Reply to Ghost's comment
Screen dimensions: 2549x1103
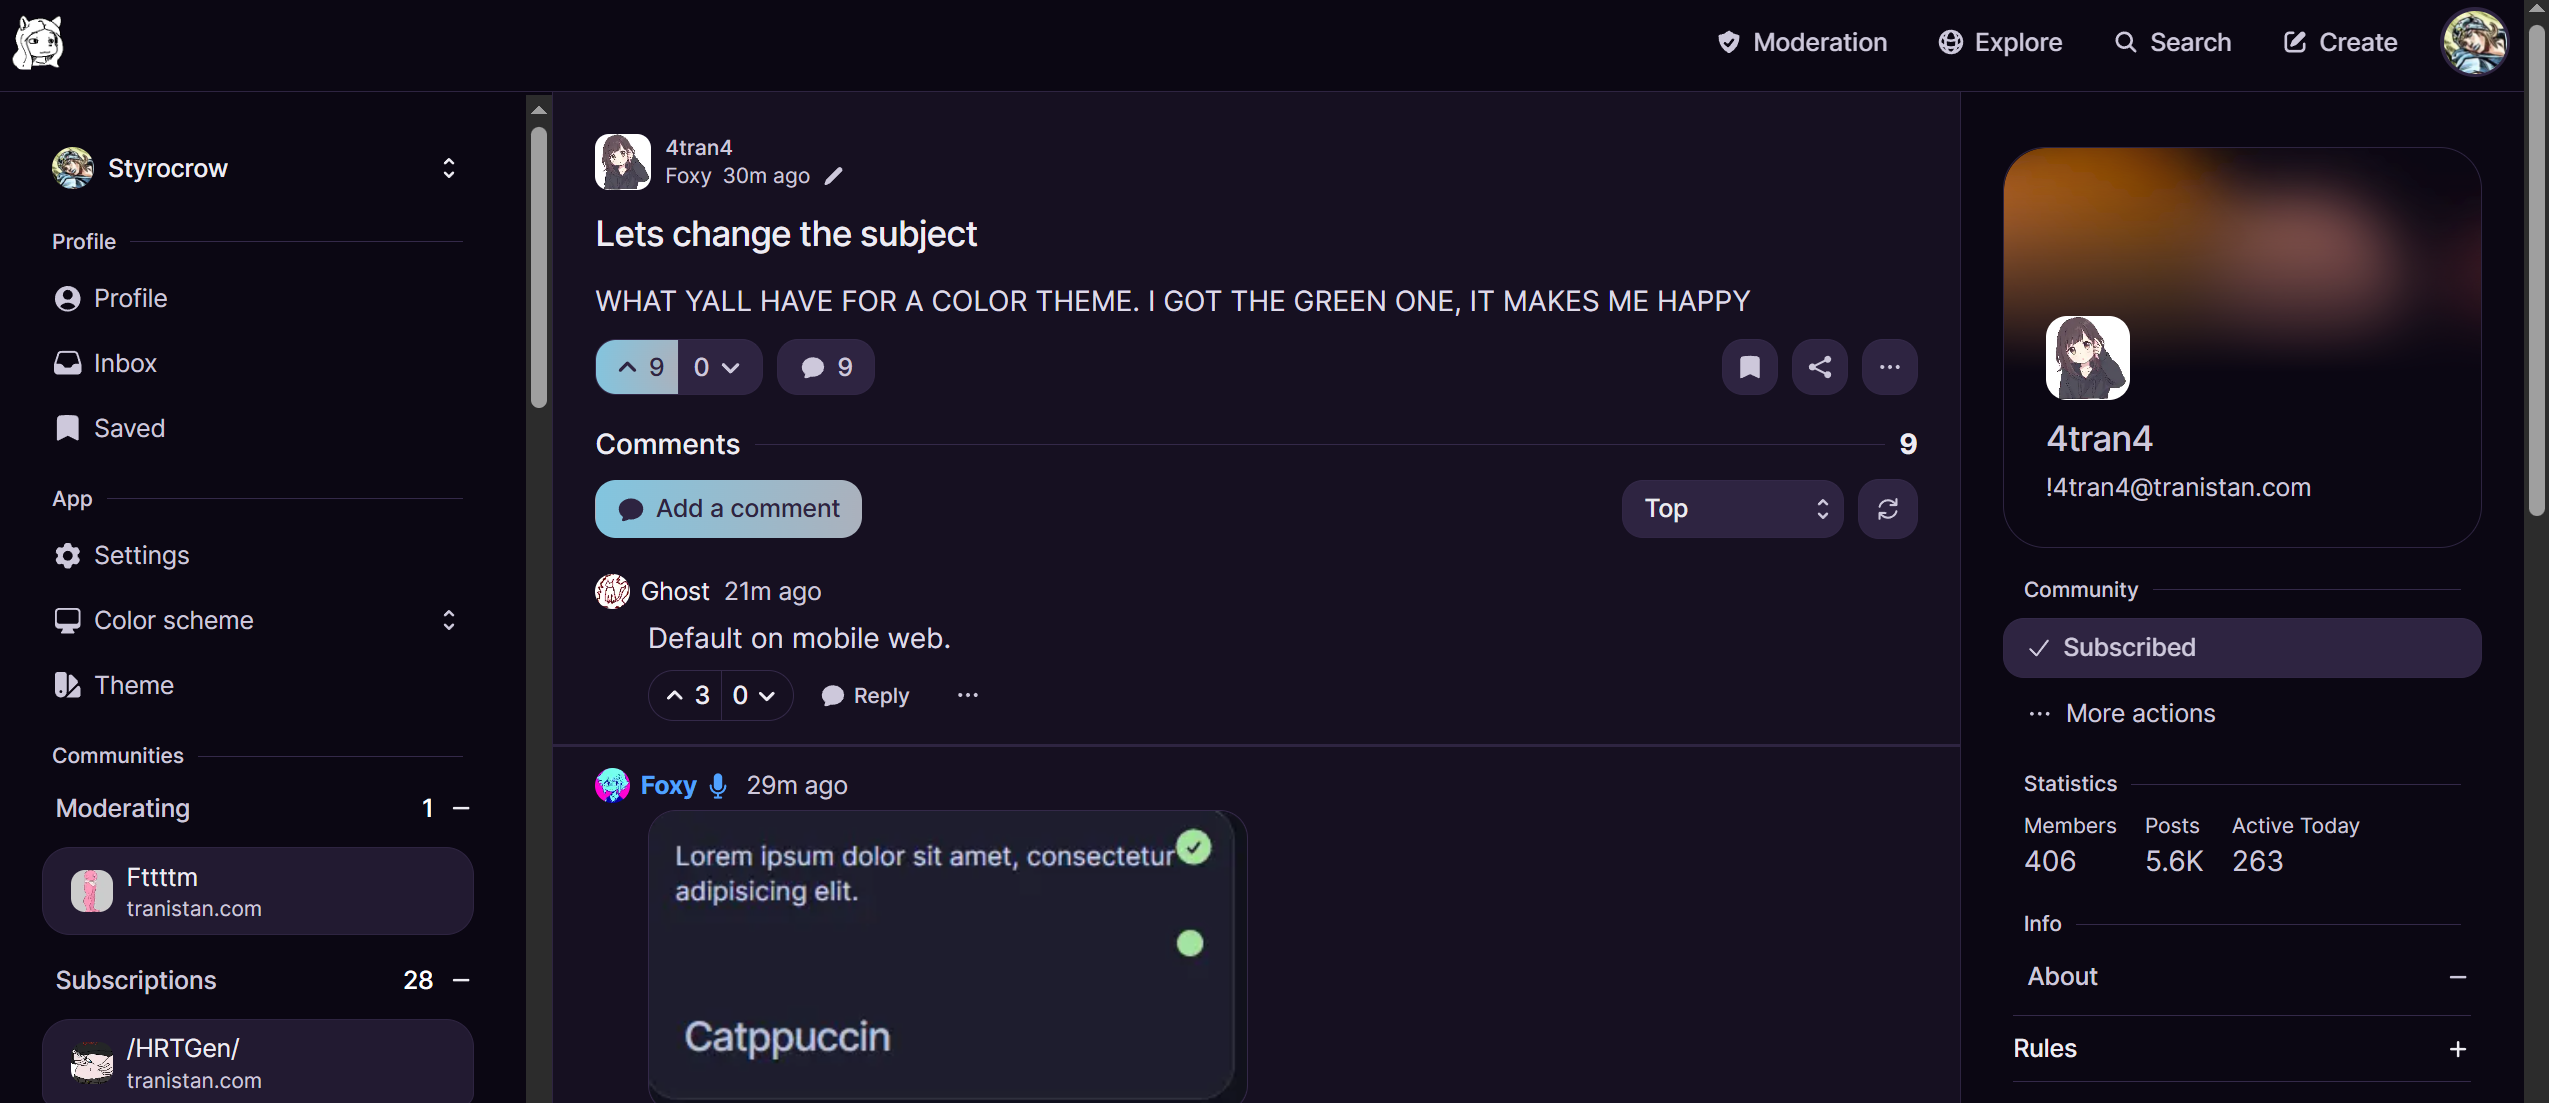tap(865, 696)
